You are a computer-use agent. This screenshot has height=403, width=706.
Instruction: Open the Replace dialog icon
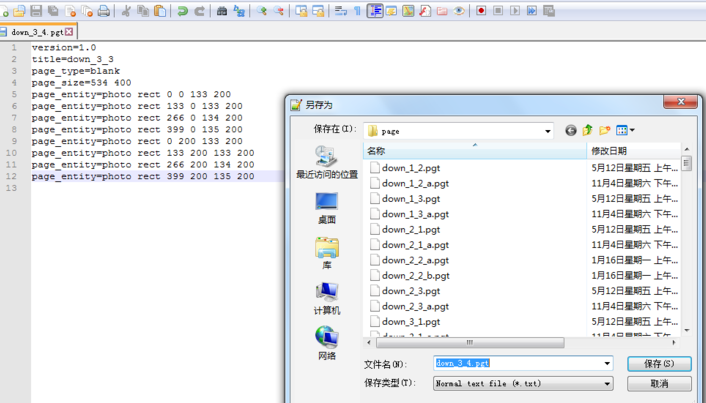(x=239, y=11)
